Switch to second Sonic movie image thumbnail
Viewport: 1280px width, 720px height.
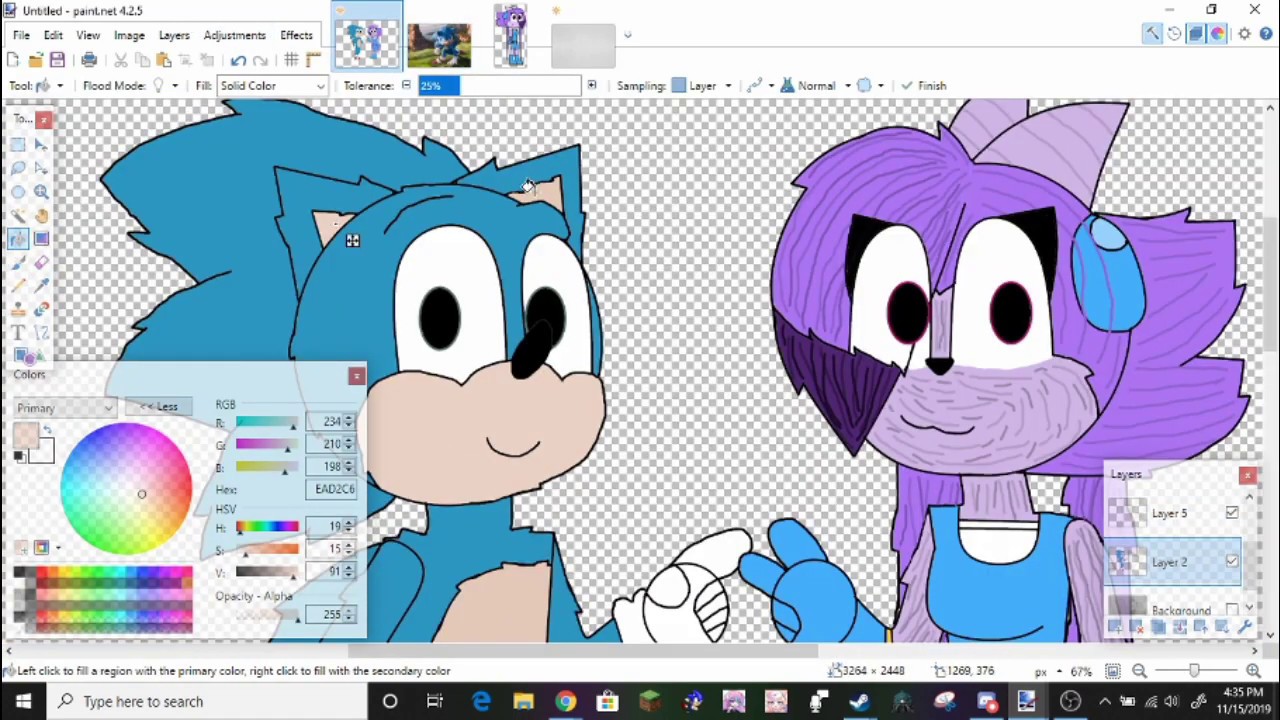click(438, 44)
